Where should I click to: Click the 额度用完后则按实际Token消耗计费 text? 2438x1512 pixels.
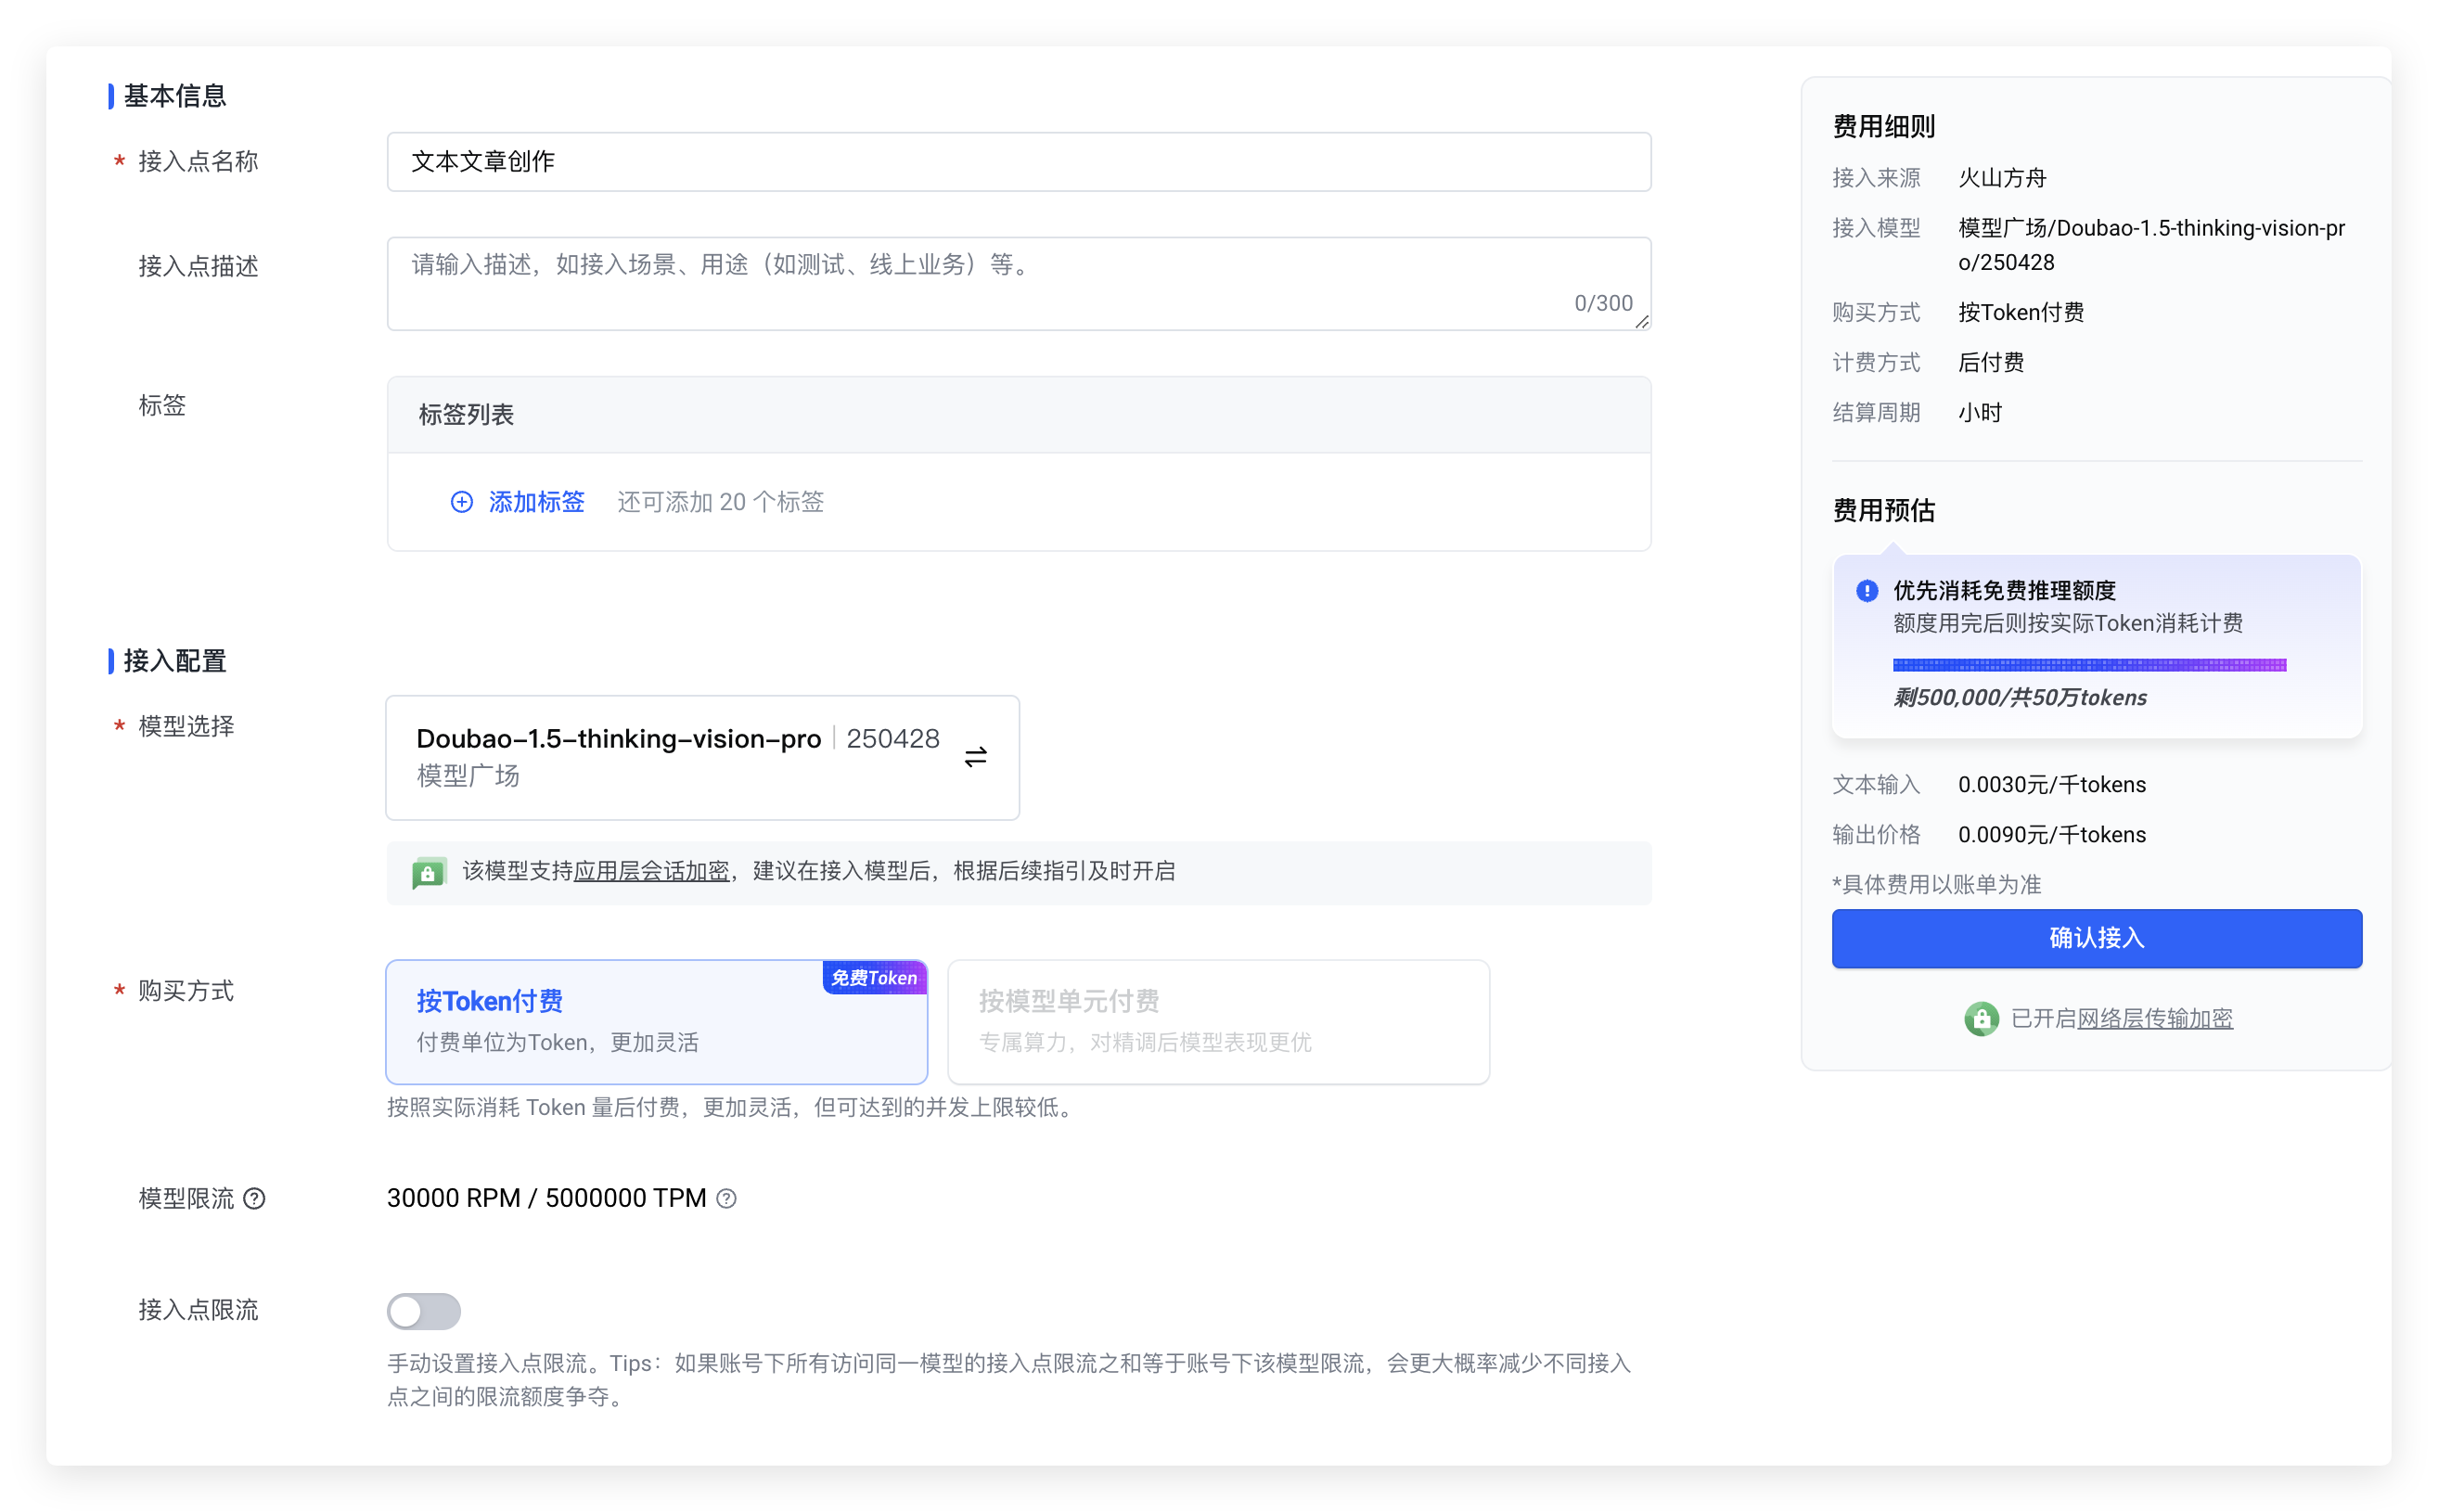tap(2067, 623)
